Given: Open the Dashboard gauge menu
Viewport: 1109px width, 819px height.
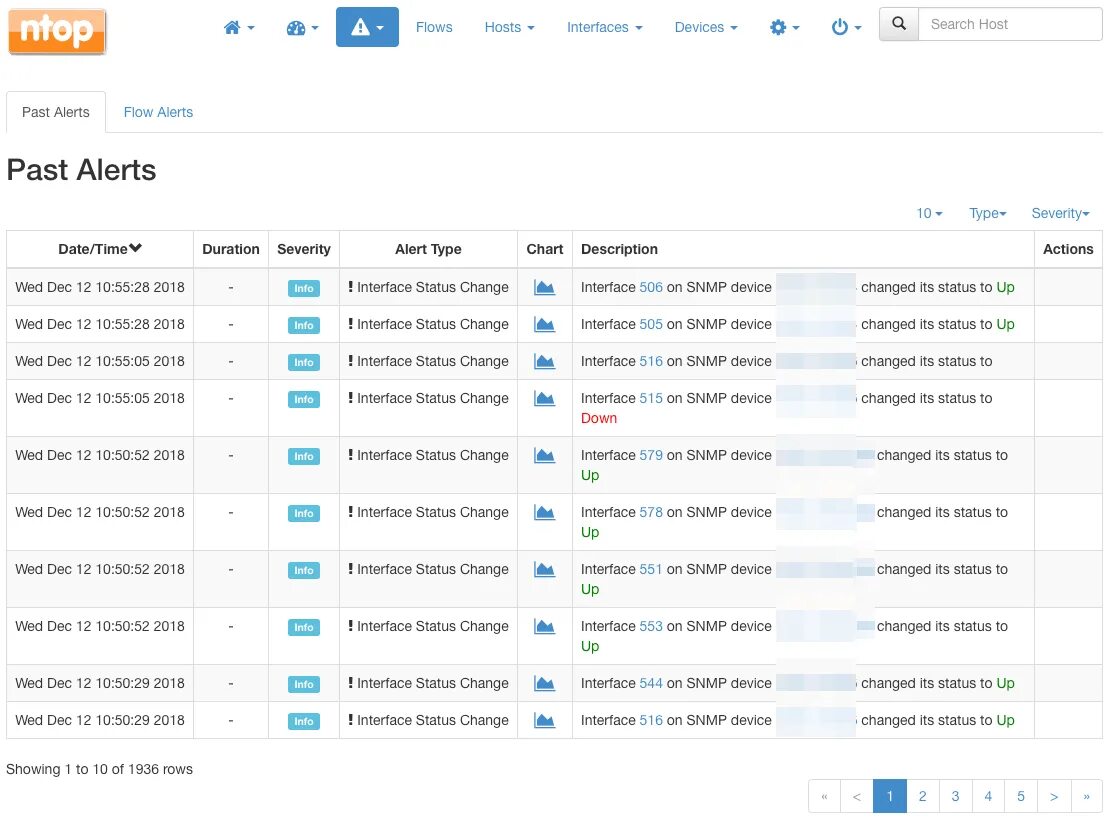Looking at the screenshot, I should pyautogui.click(x=303, y=28).
